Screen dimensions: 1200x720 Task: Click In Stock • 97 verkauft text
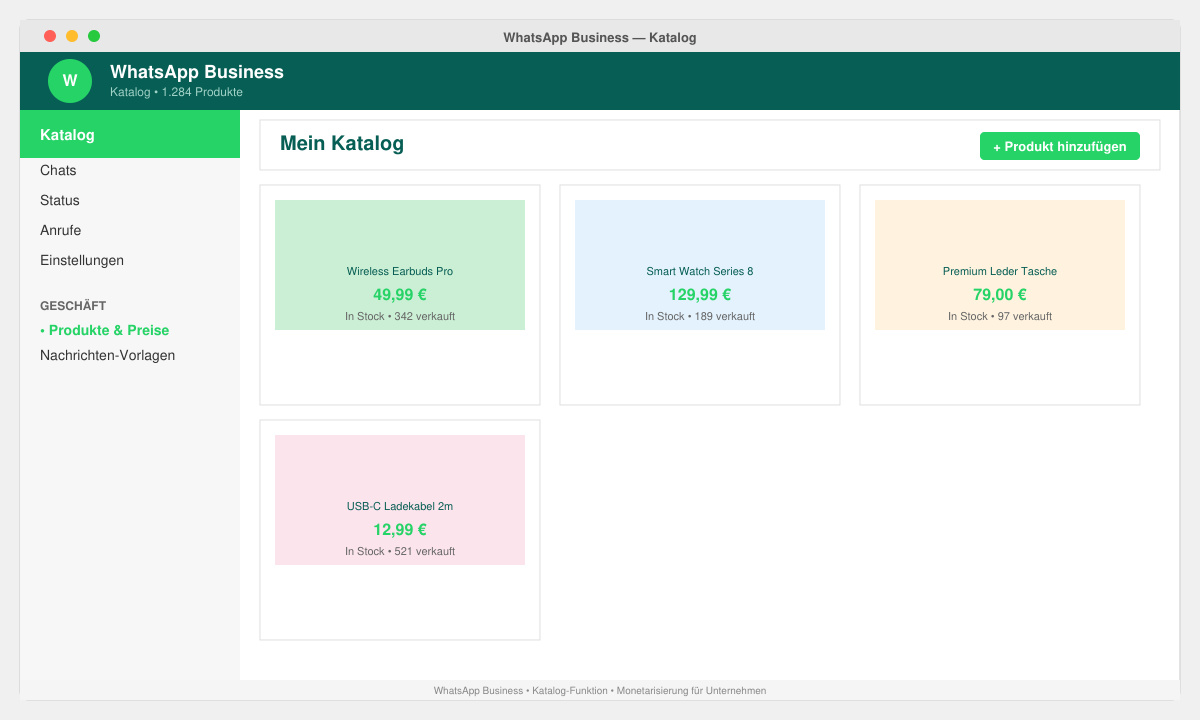click(1000, 316)
